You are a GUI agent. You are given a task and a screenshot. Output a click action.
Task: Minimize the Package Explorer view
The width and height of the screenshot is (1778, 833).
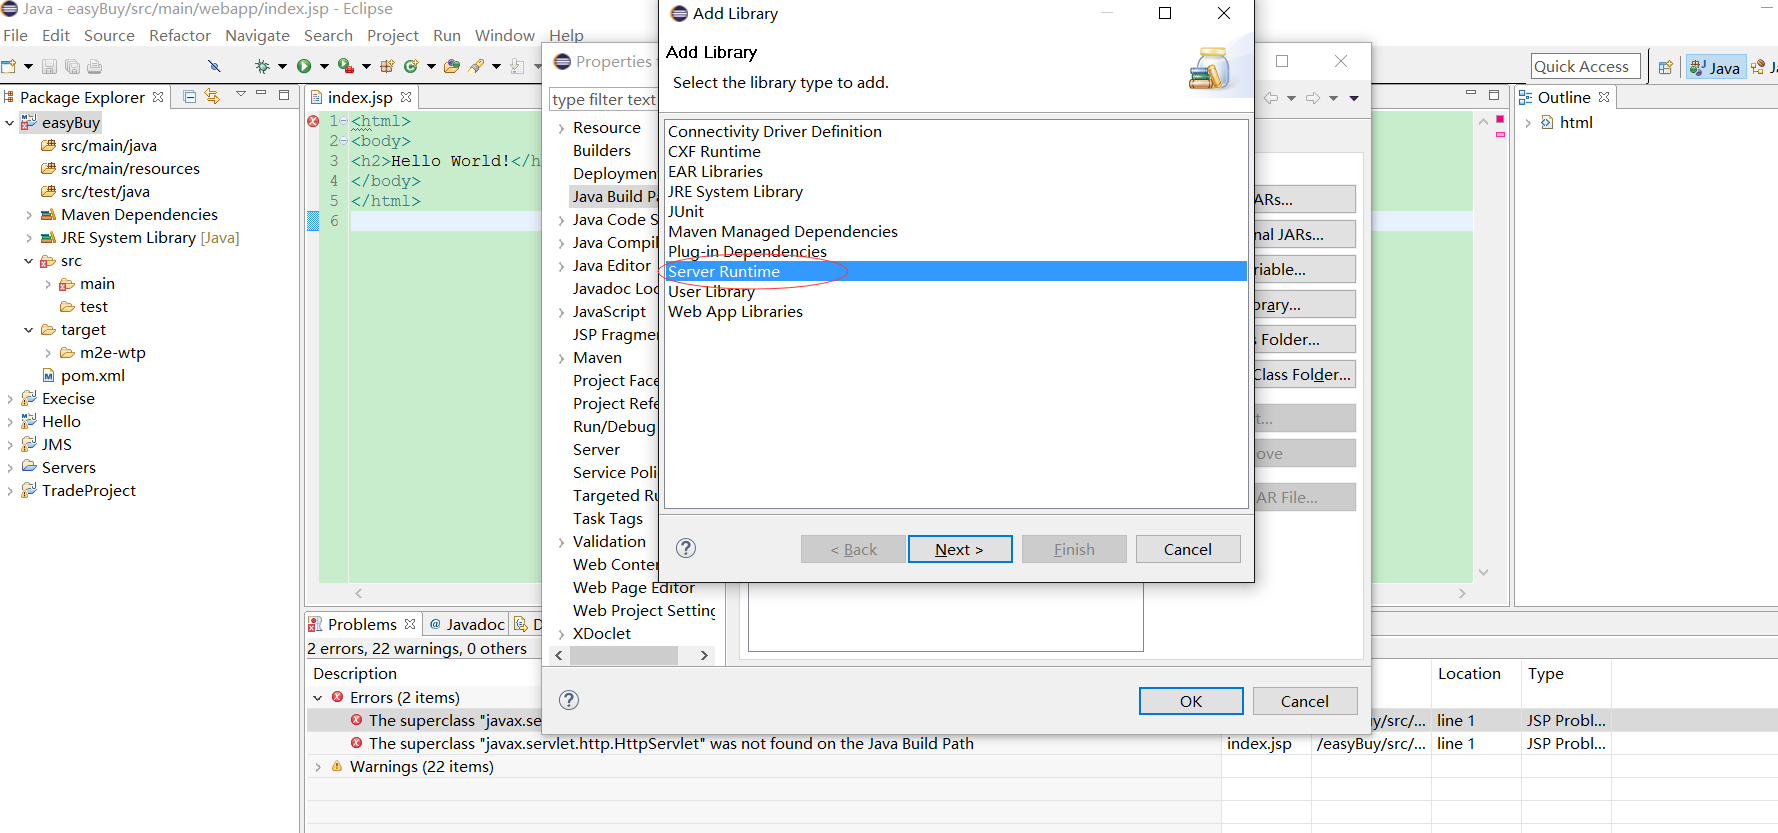tap(261, 94)
